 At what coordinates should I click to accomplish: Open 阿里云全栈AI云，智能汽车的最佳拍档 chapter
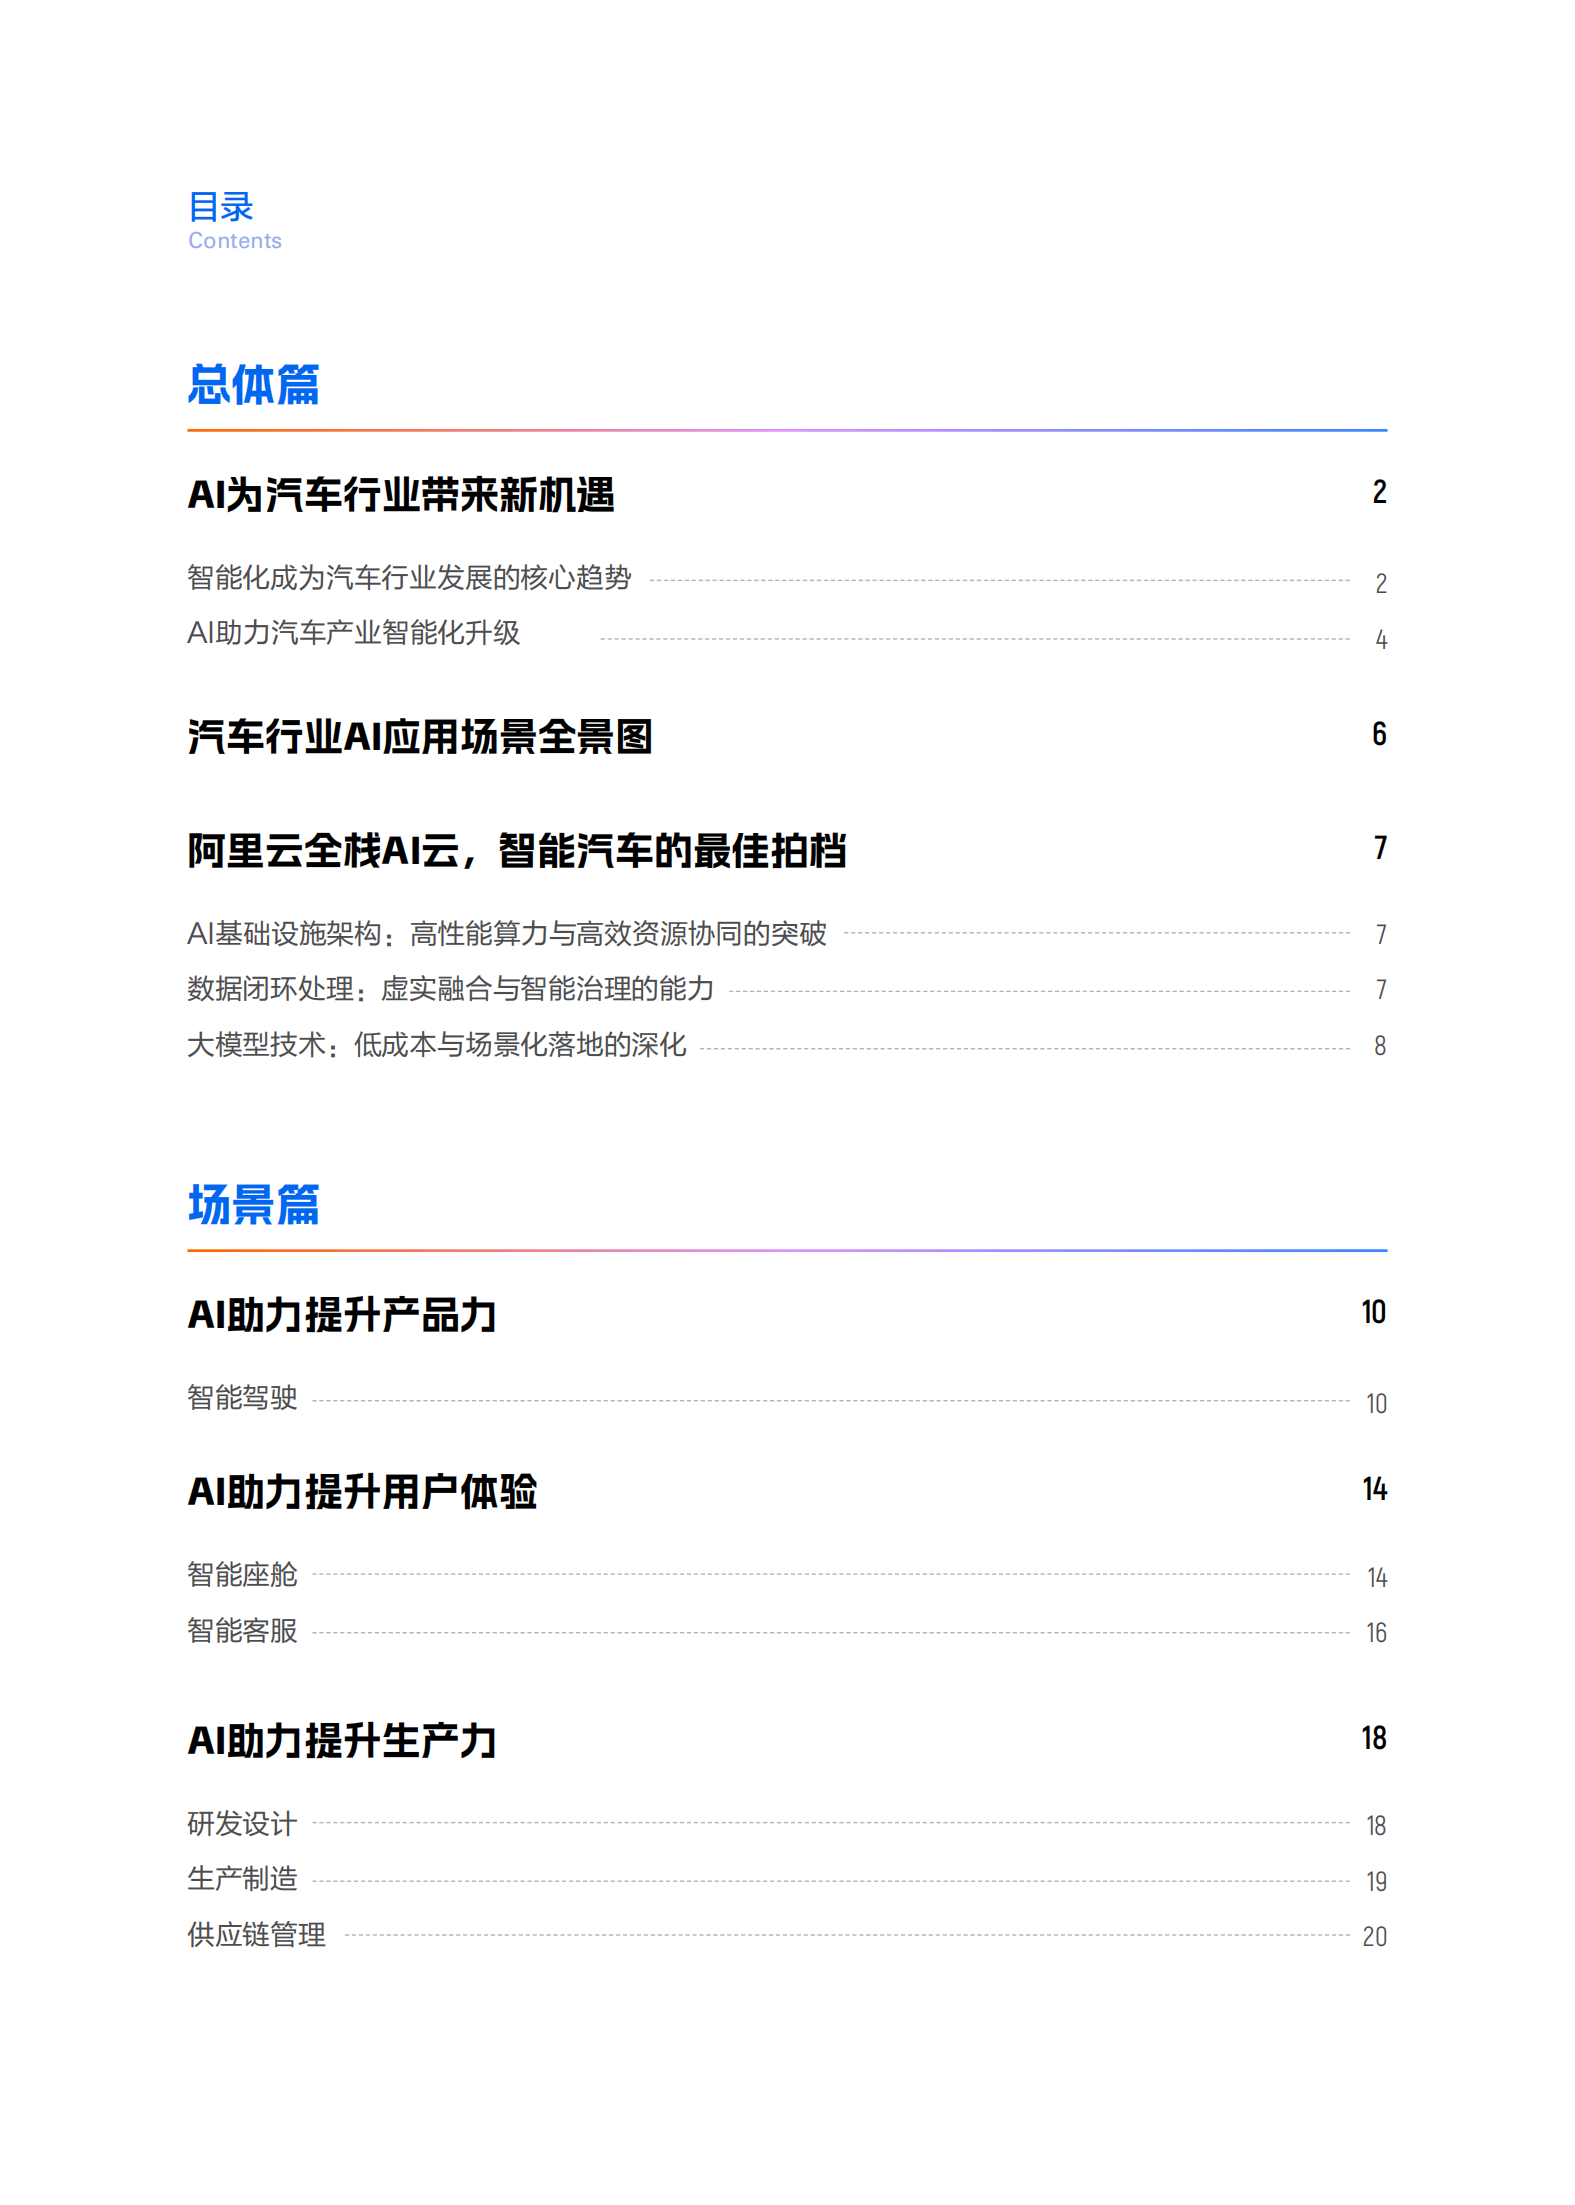coord(517,851)
